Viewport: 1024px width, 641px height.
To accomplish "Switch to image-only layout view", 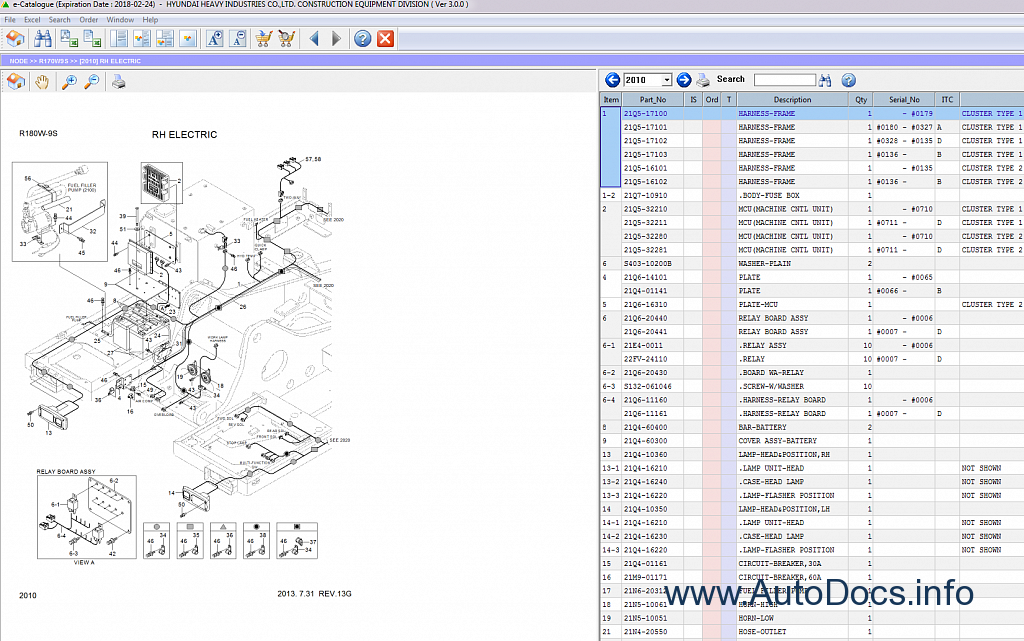I will [188, 39].
